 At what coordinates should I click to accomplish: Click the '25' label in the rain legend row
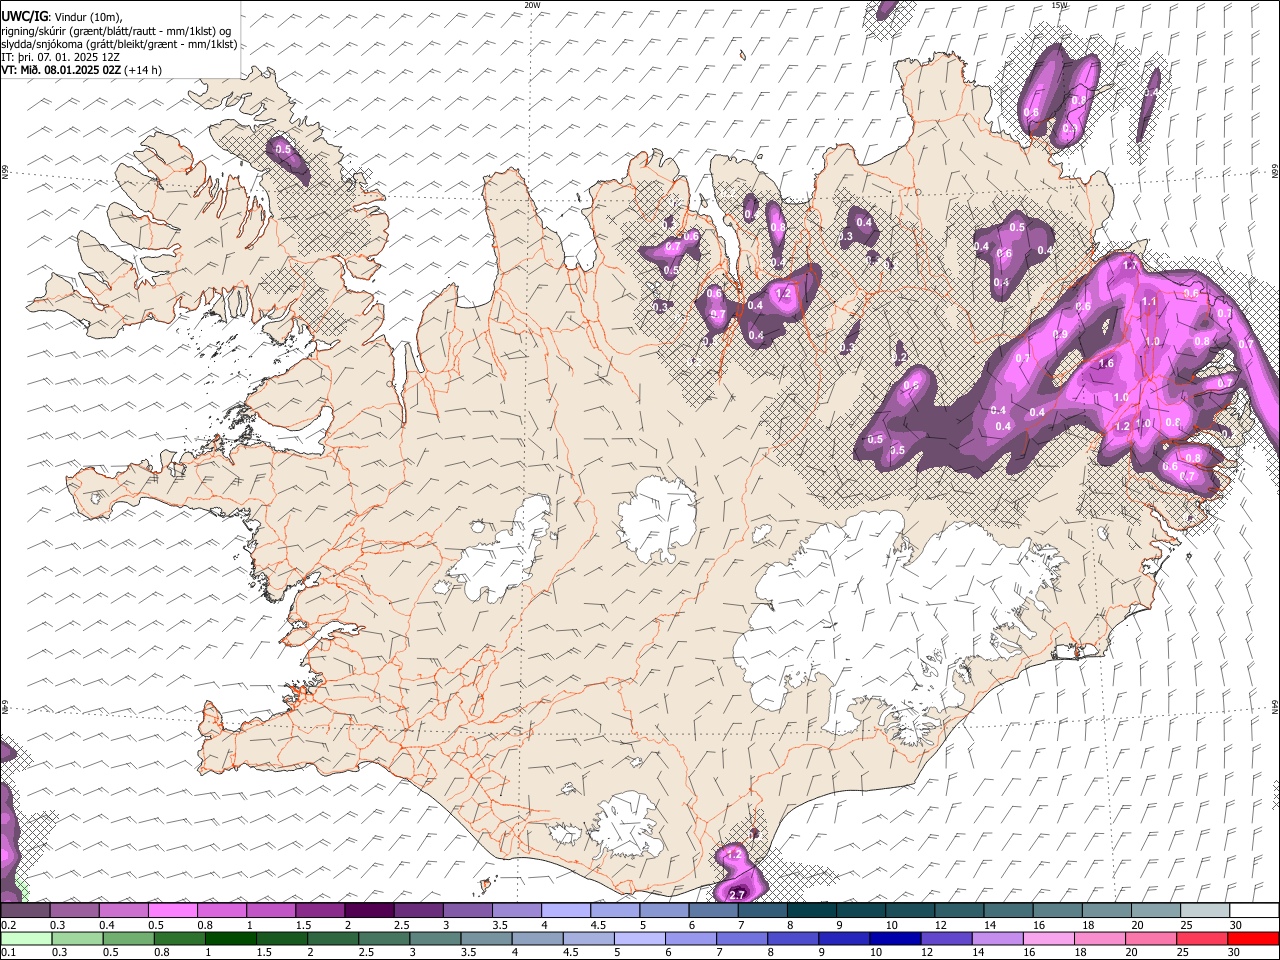tap(1184, 953)
